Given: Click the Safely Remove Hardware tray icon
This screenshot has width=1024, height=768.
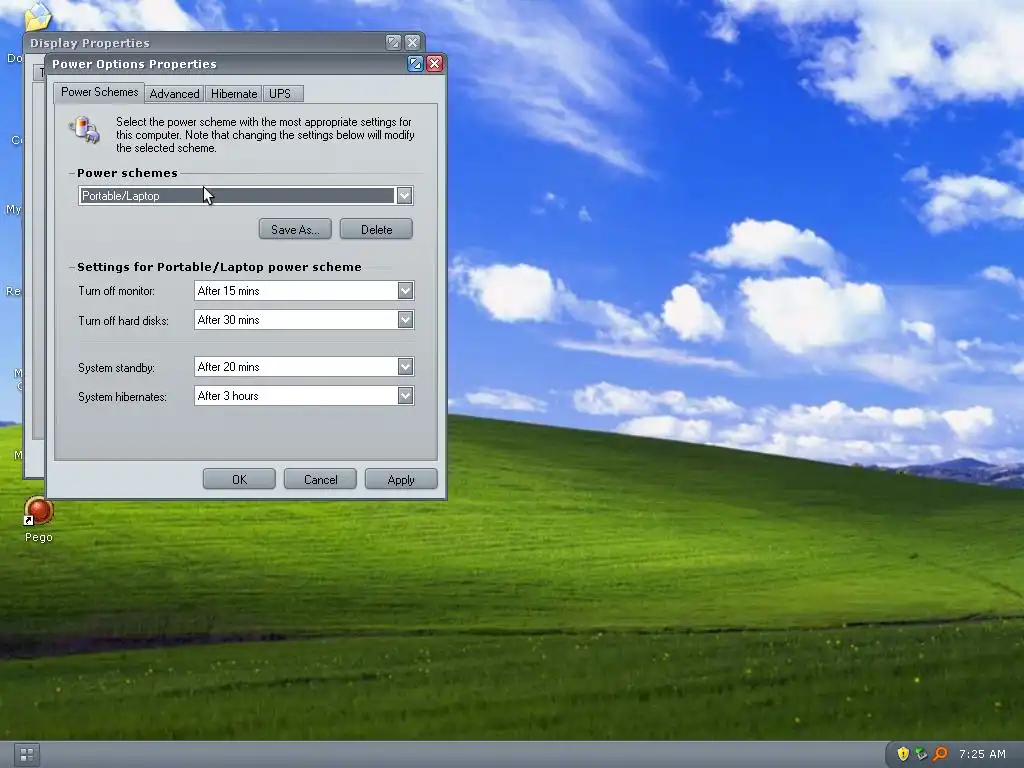Looking at the screenshot, I should point(921,754).
